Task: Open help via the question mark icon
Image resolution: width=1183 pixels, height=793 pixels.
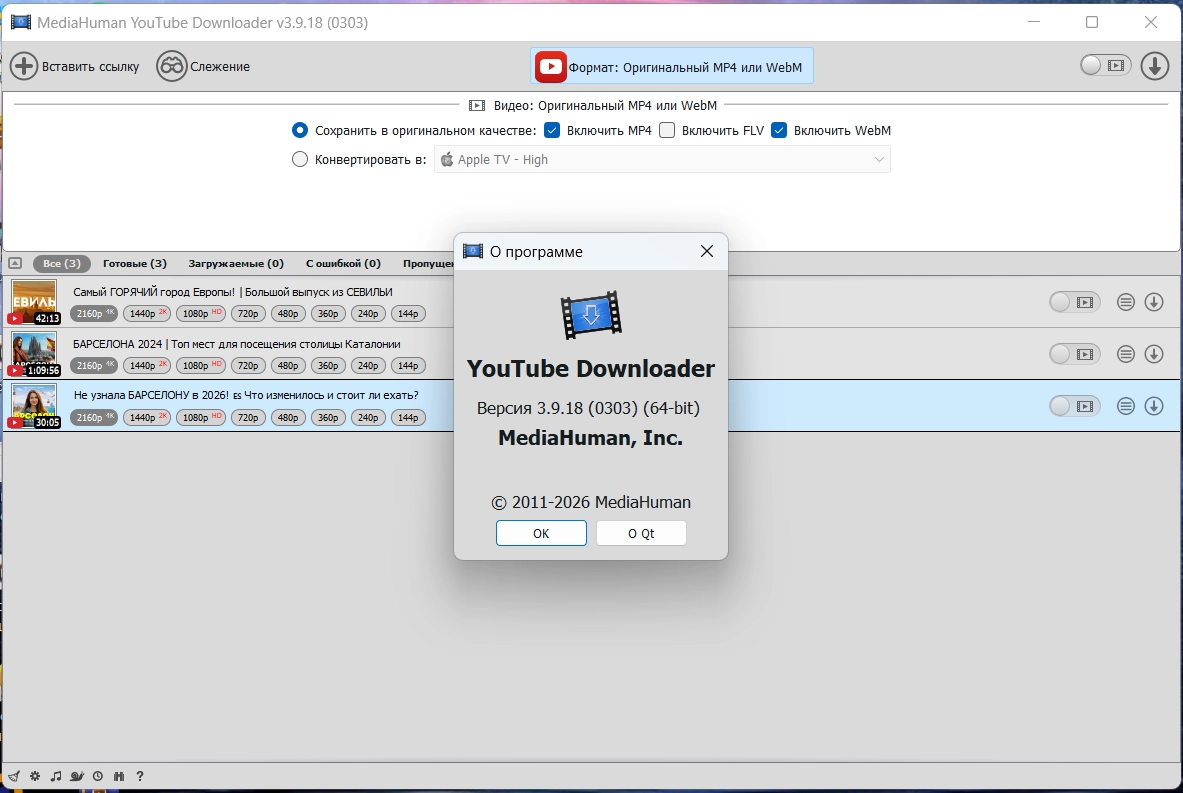Action: pos(140,776)
